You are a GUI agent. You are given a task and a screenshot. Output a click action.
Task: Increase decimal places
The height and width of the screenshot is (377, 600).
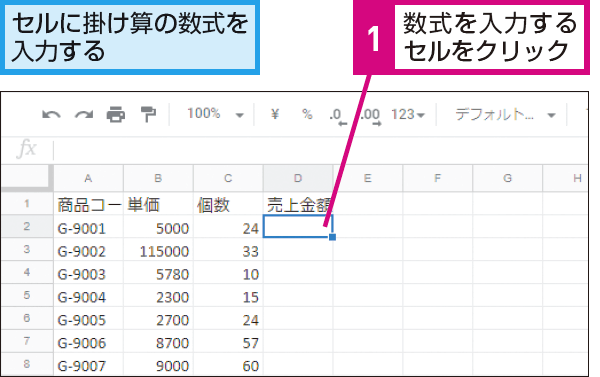click(370, 116)
